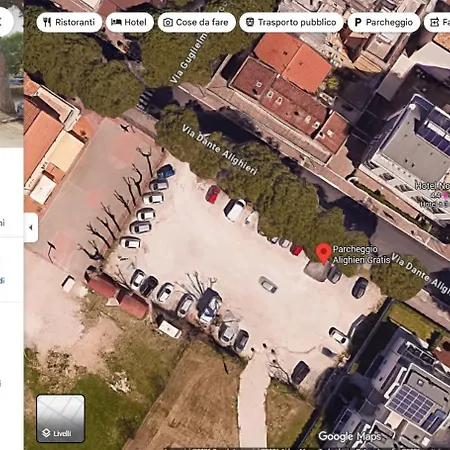Open the Livelli map type thumbnail
The width and height of the screenshot is (450, 450).
tap(60, 419)
